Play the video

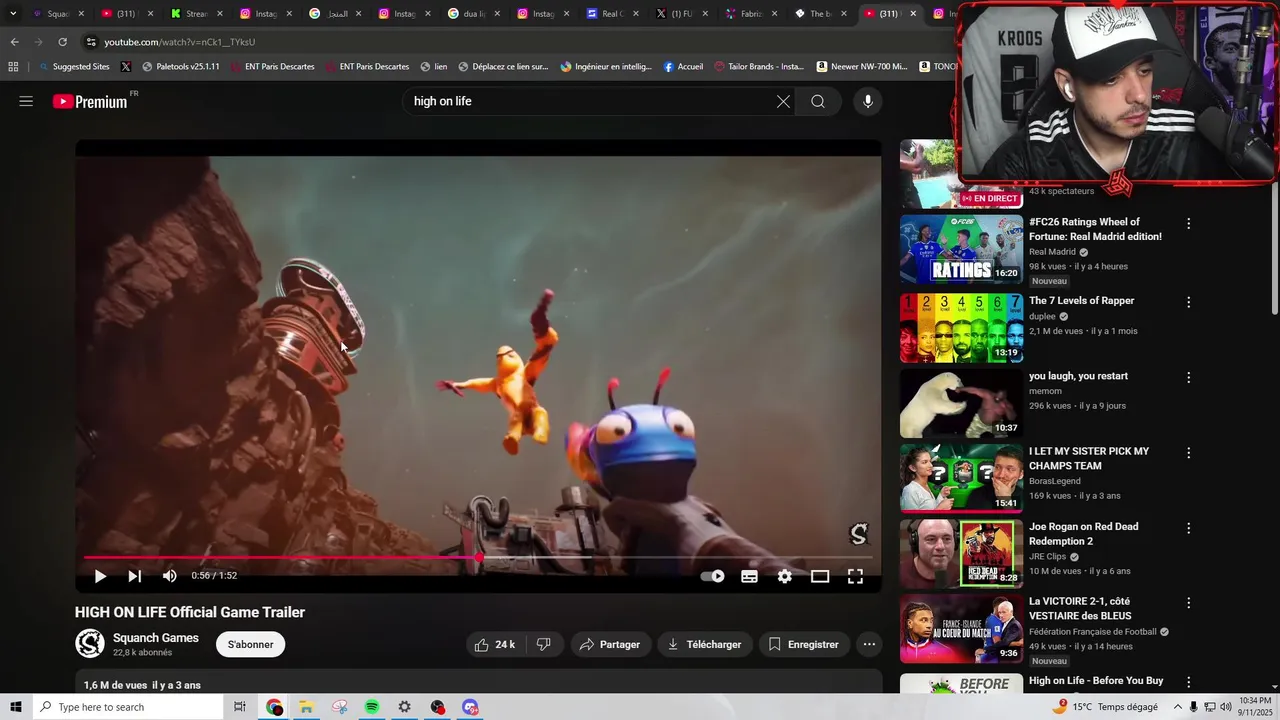pyautogui.click(x=100, y=576)
